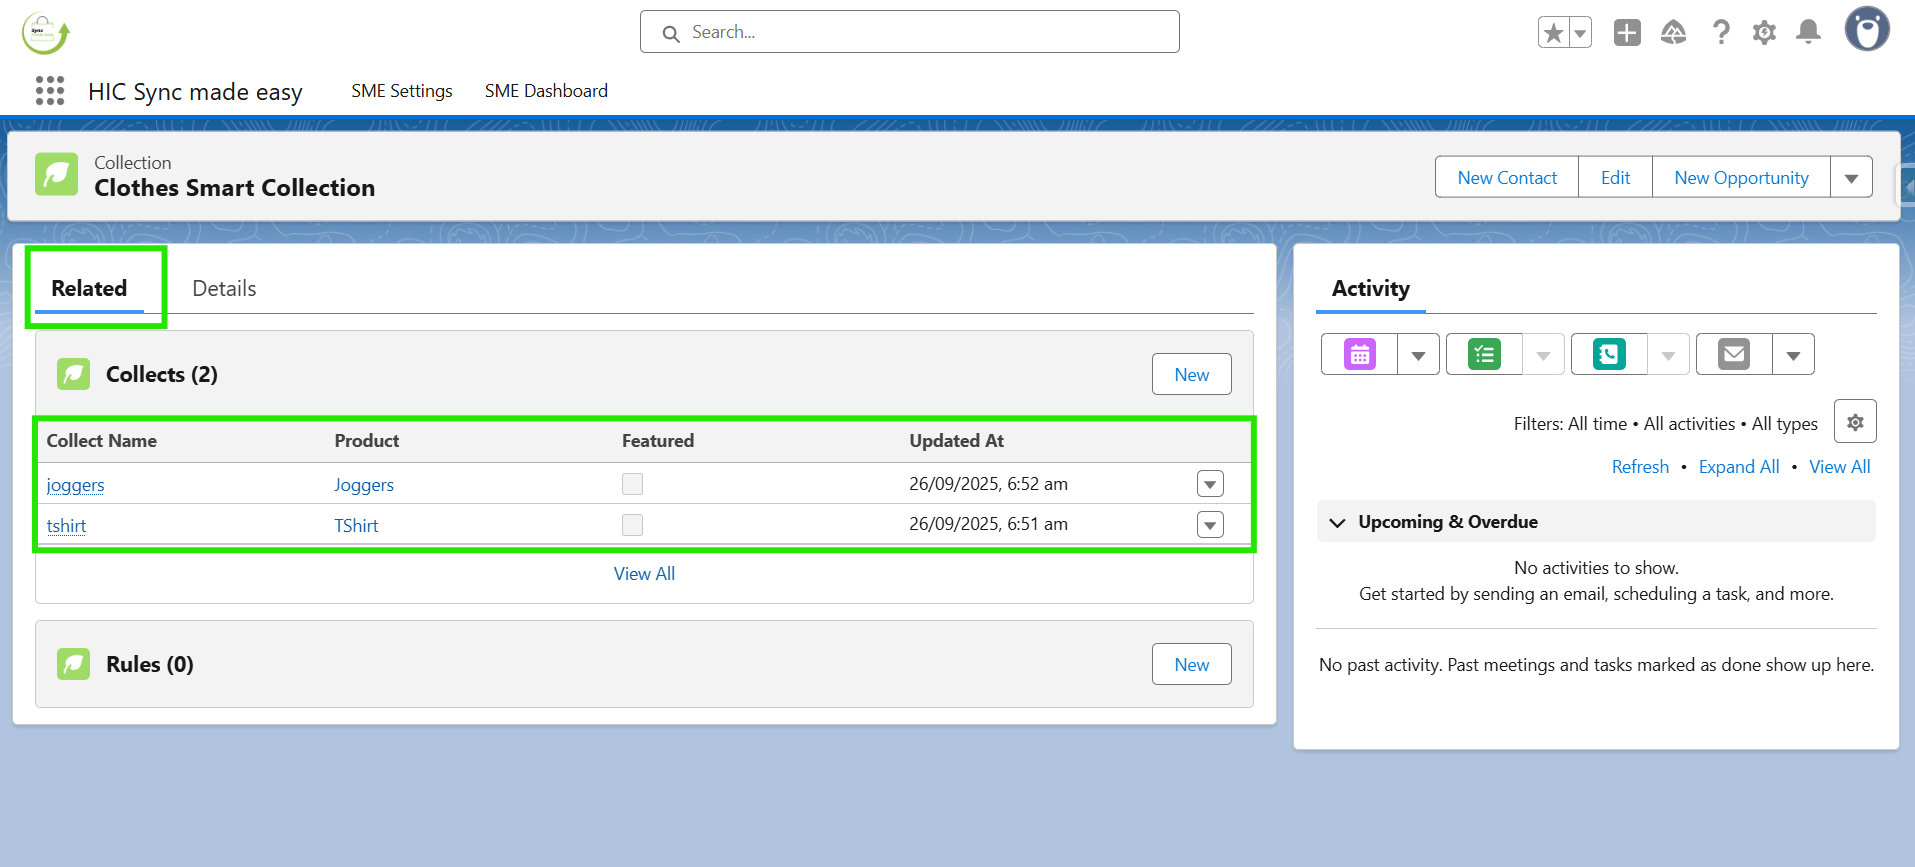The width and height of the screenshot is (1915, 867).
Task: Click the Rules related list icon
Action: (73, 664)
